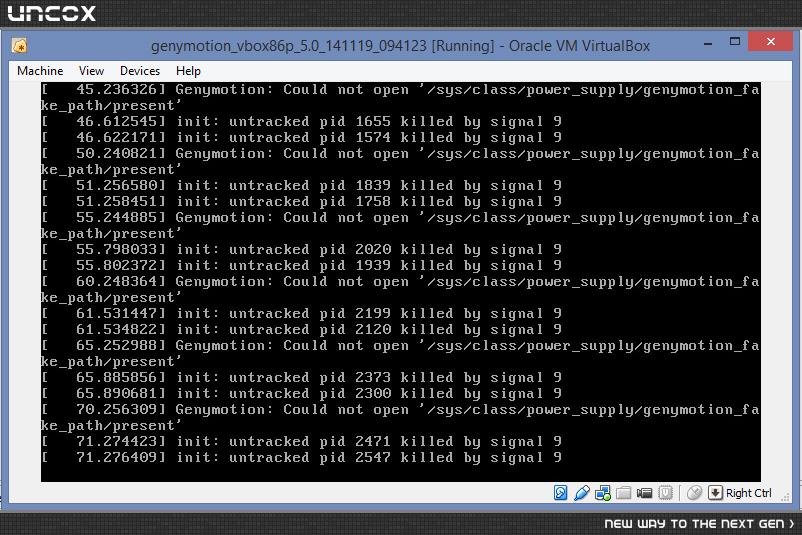The image size is (802, 535).
Task: Click the Genymotion error at timestamp 70.256309
Action: 400,417
